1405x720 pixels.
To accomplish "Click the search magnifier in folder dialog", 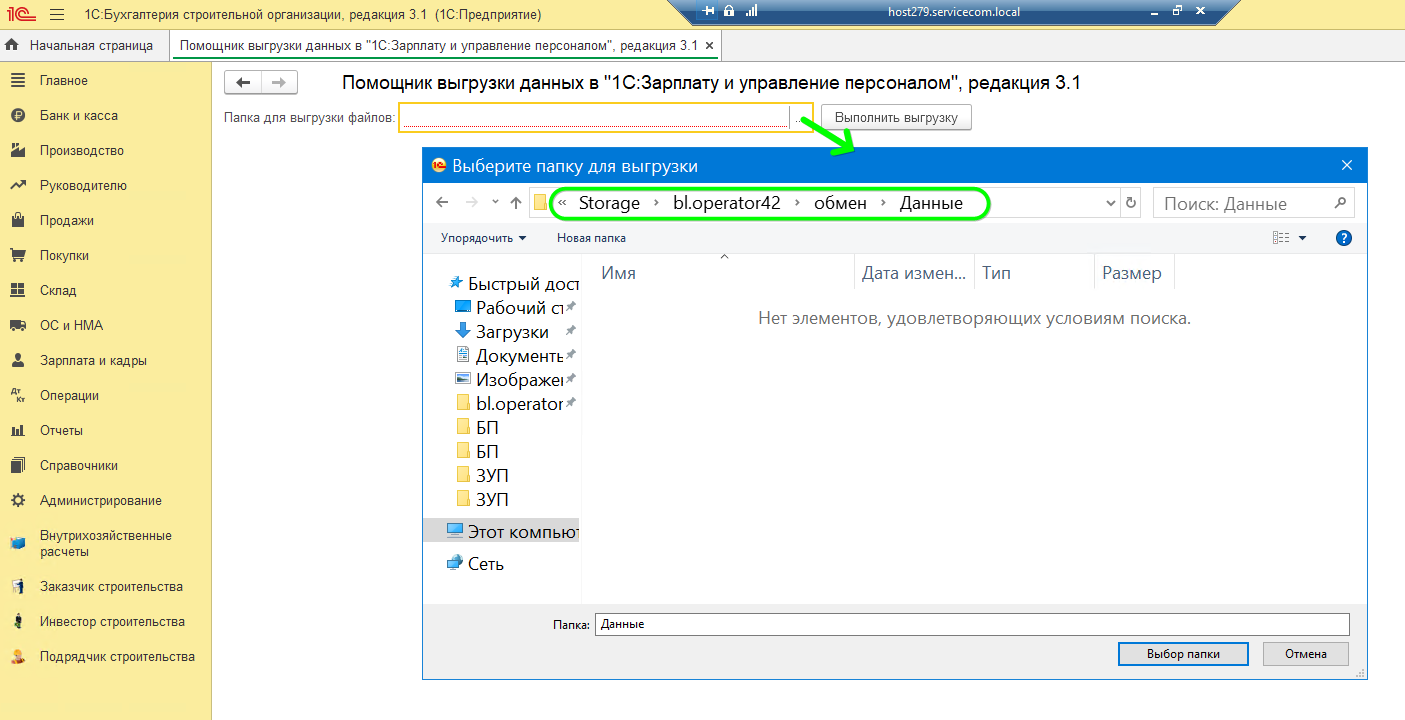I will (x=1341, y=203).
